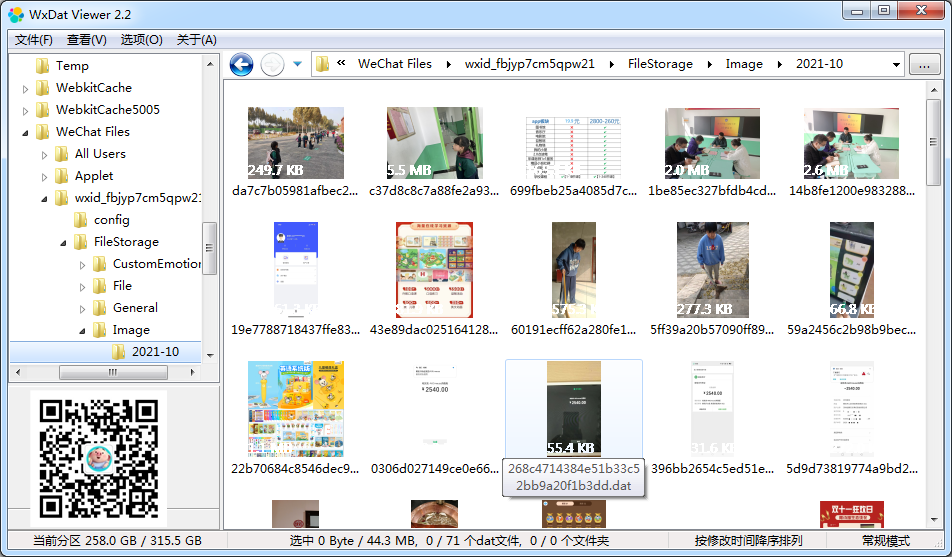Click 2021-10 in the address path
Image resolution: width=952 pixels, height=557 pixels.
pyautogui.click(x=819, y=64)
